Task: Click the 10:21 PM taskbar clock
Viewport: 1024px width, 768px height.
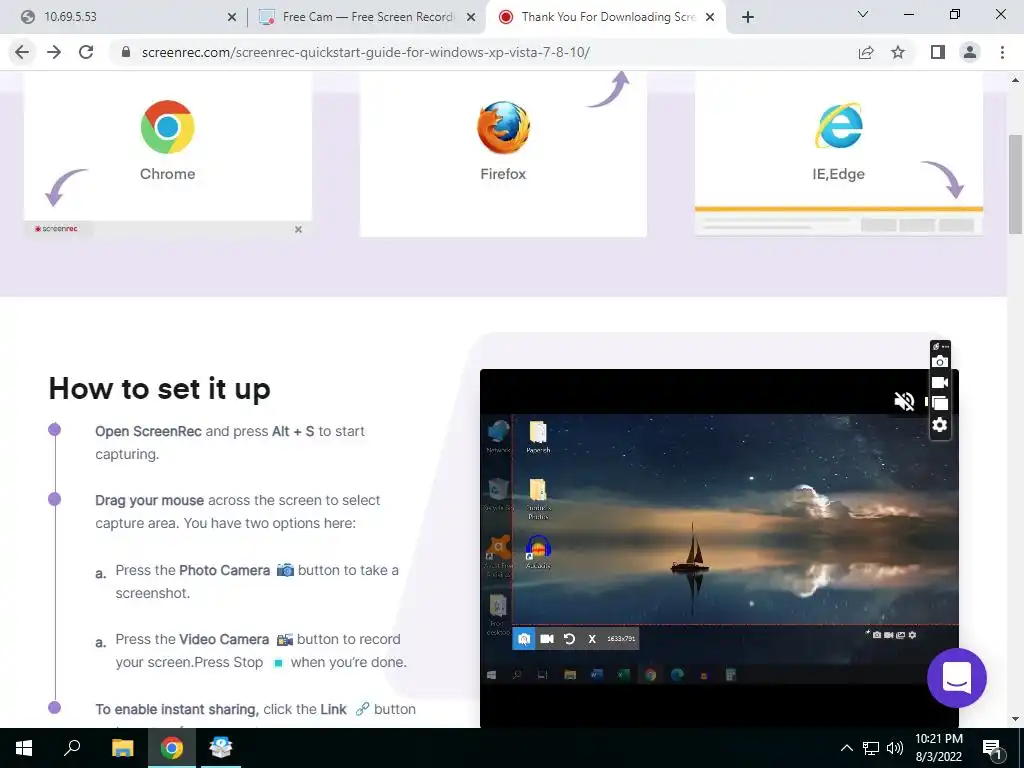Action: pos(939,748)
